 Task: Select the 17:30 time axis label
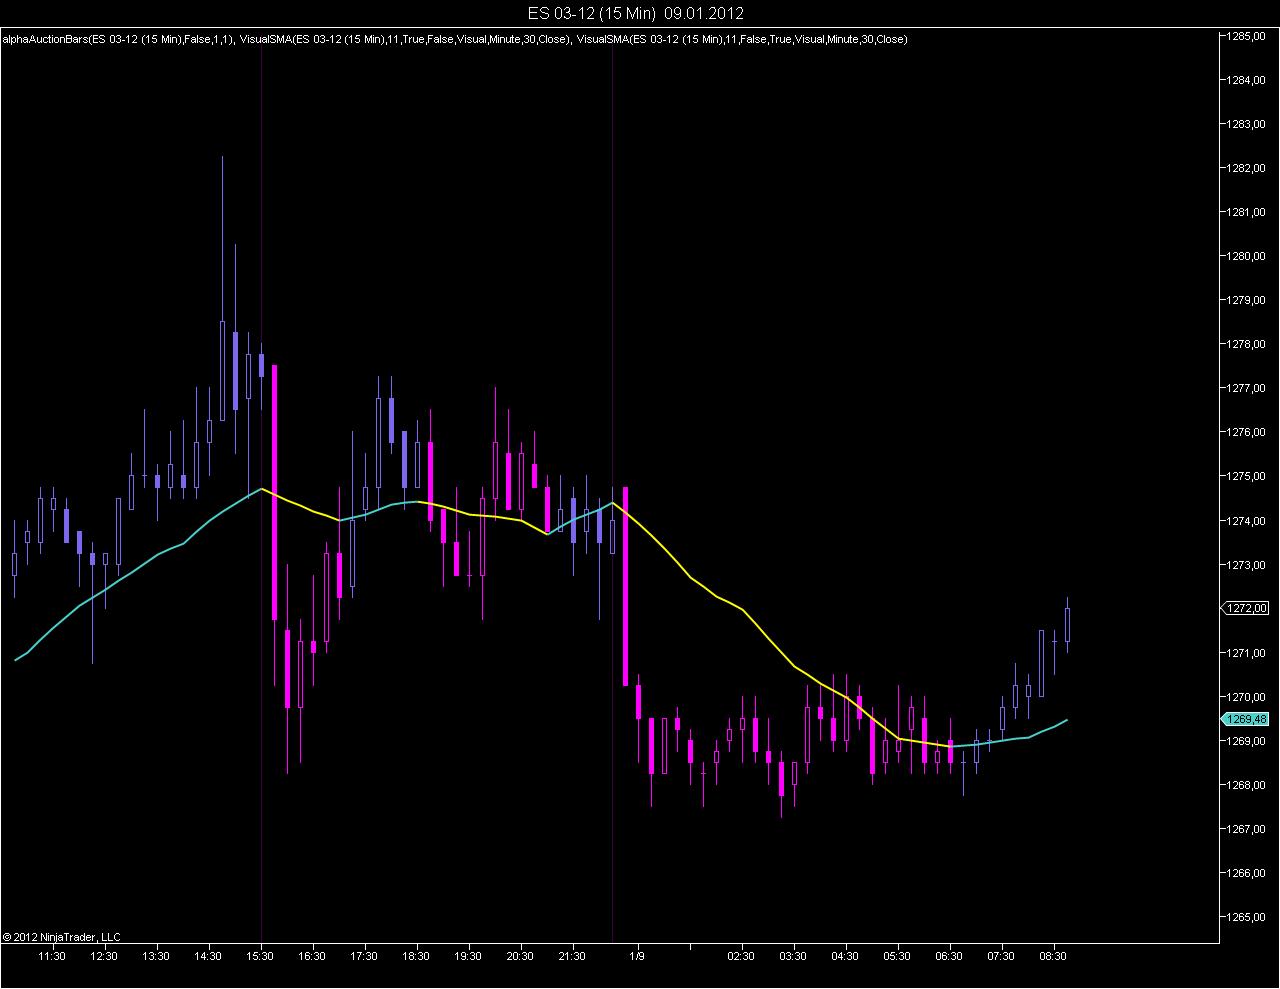tap(364, 956)
